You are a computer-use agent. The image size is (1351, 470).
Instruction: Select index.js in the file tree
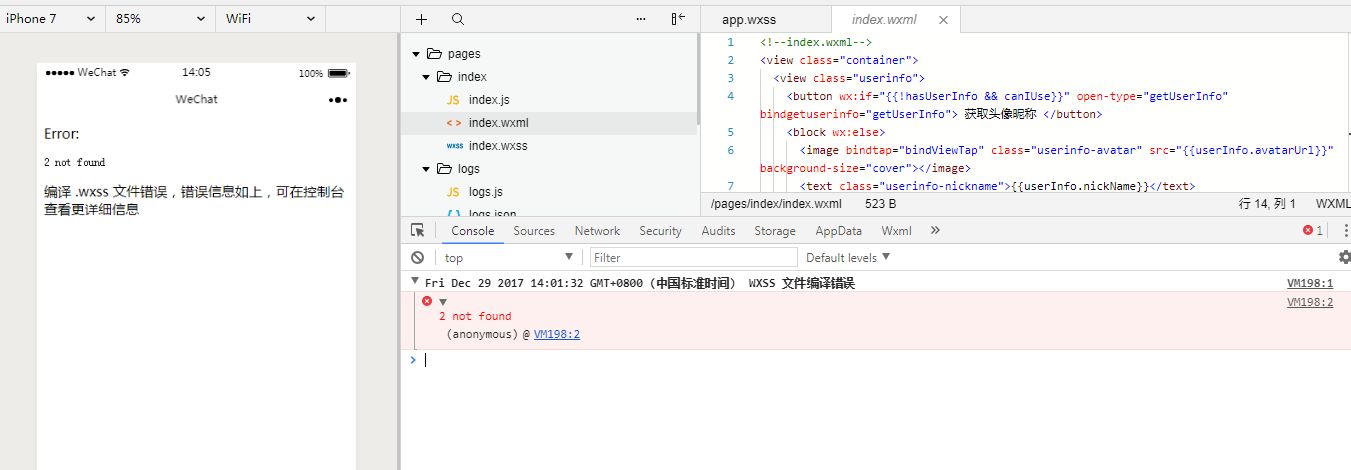pyautogui.click(x=489, y=100)
